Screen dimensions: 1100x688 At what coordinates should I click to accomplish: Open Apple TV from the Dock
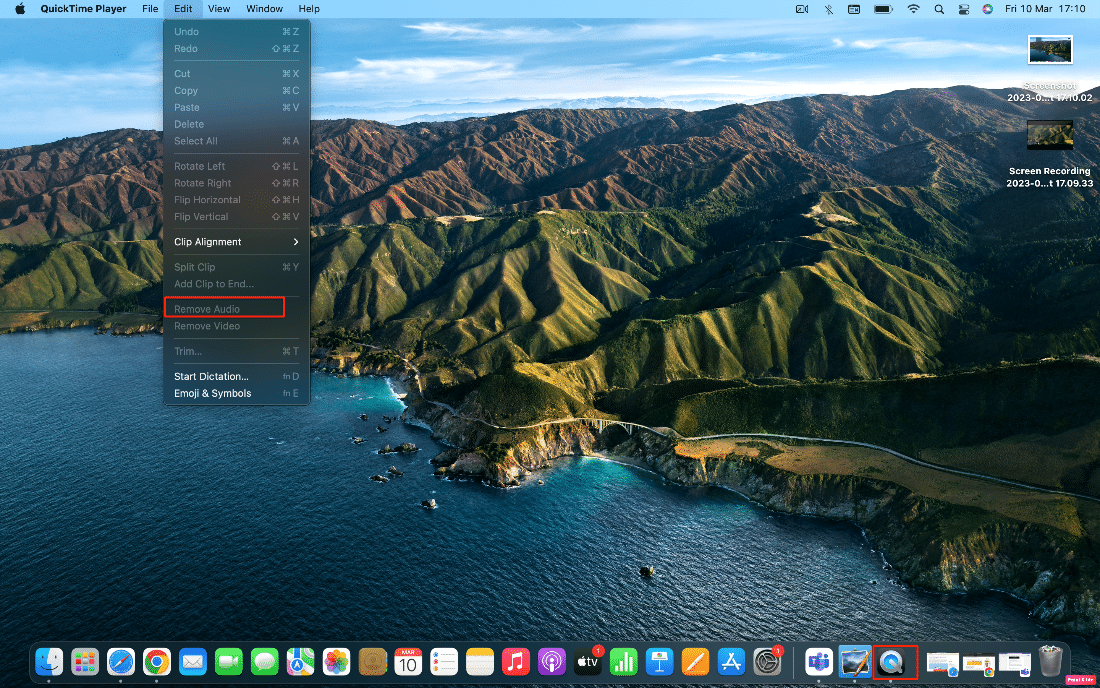588,661
